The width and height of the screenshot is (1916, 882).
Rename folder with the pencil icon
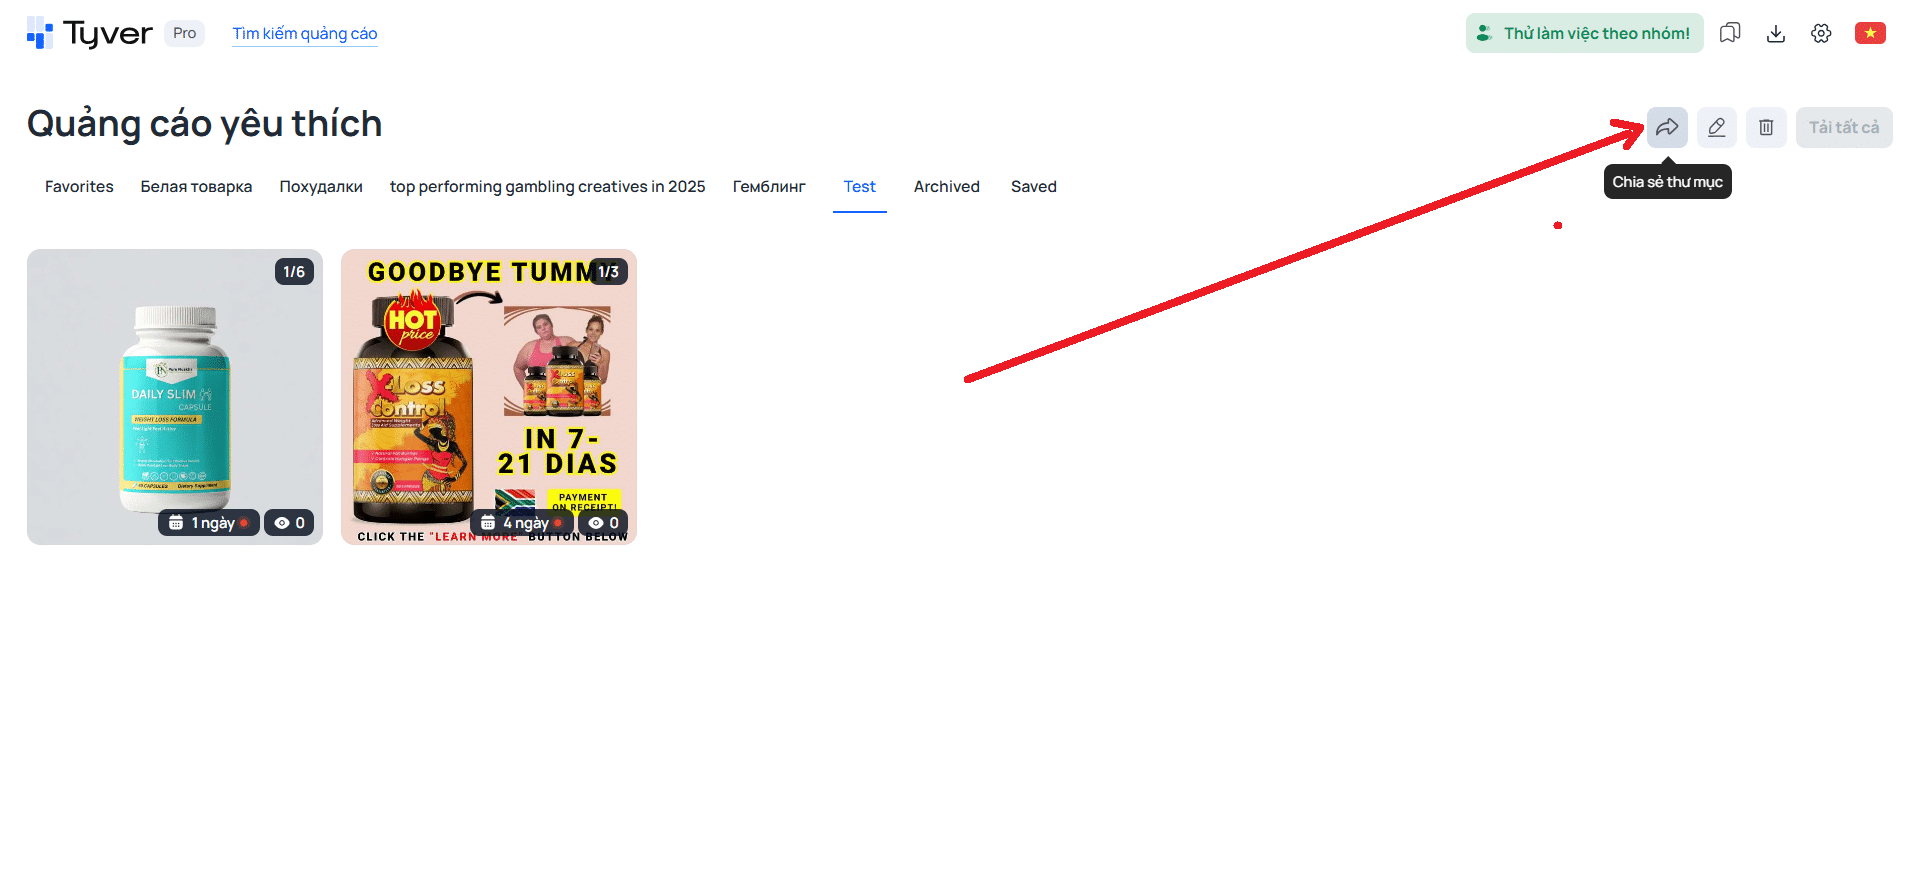pyautogui.click(x=1717, y=127)
